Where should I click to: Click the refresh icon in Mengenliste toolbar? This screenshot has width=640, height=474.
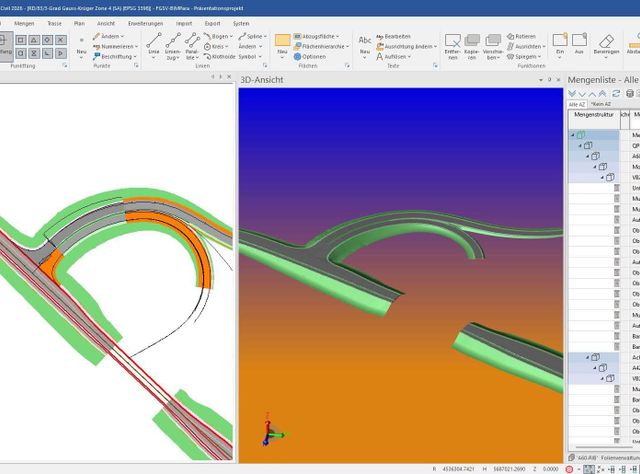pyautogui.click(x=616, y=93)
